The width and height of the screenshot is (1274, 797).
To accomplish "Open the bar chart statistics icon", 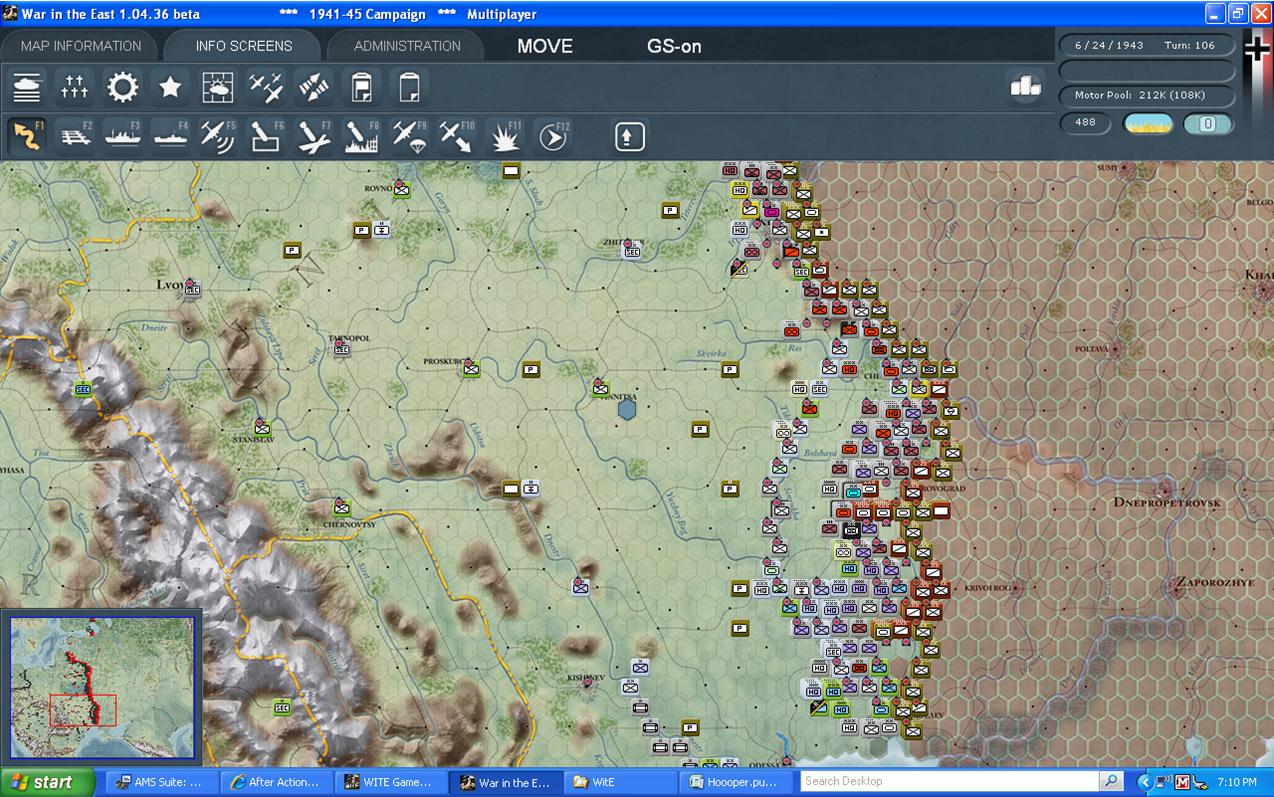I will (x=1026, y=87).
